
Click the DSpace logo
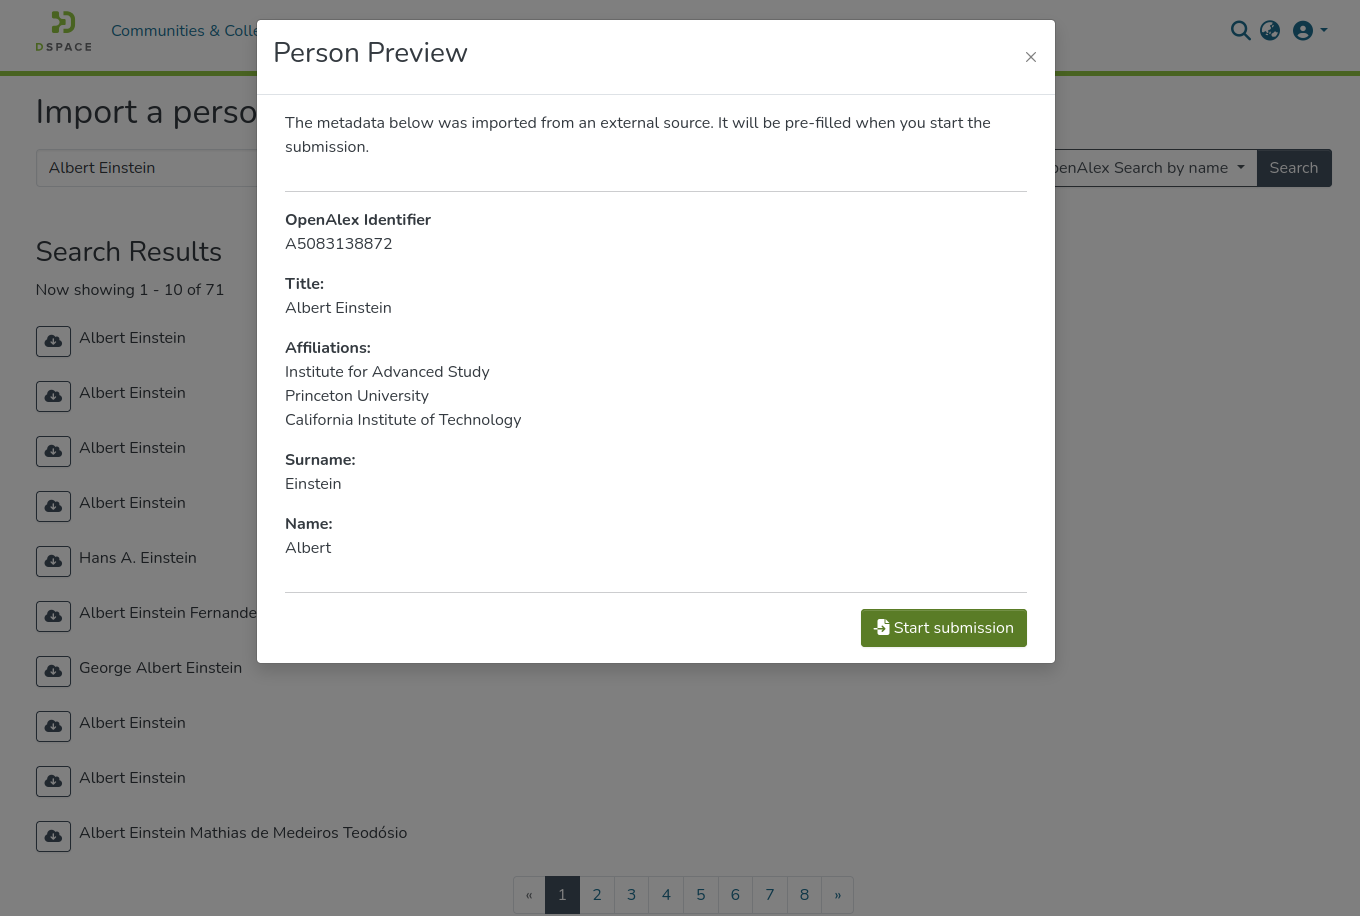pos(64,31)
